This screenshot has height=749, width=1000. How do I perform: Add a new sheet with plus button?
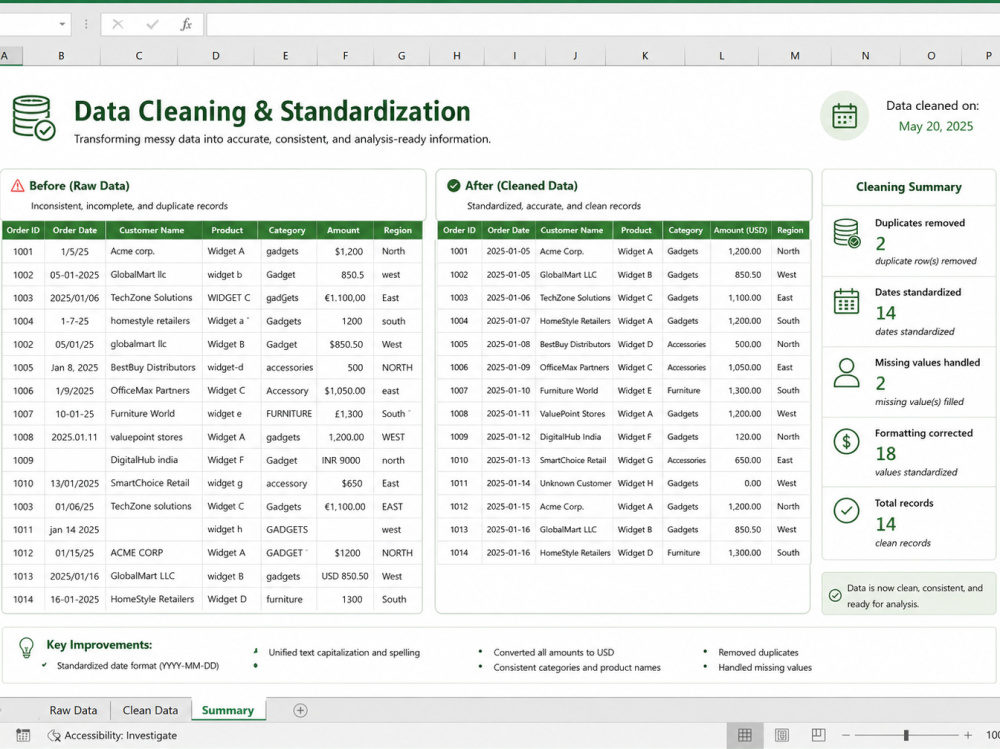(300, 710)
